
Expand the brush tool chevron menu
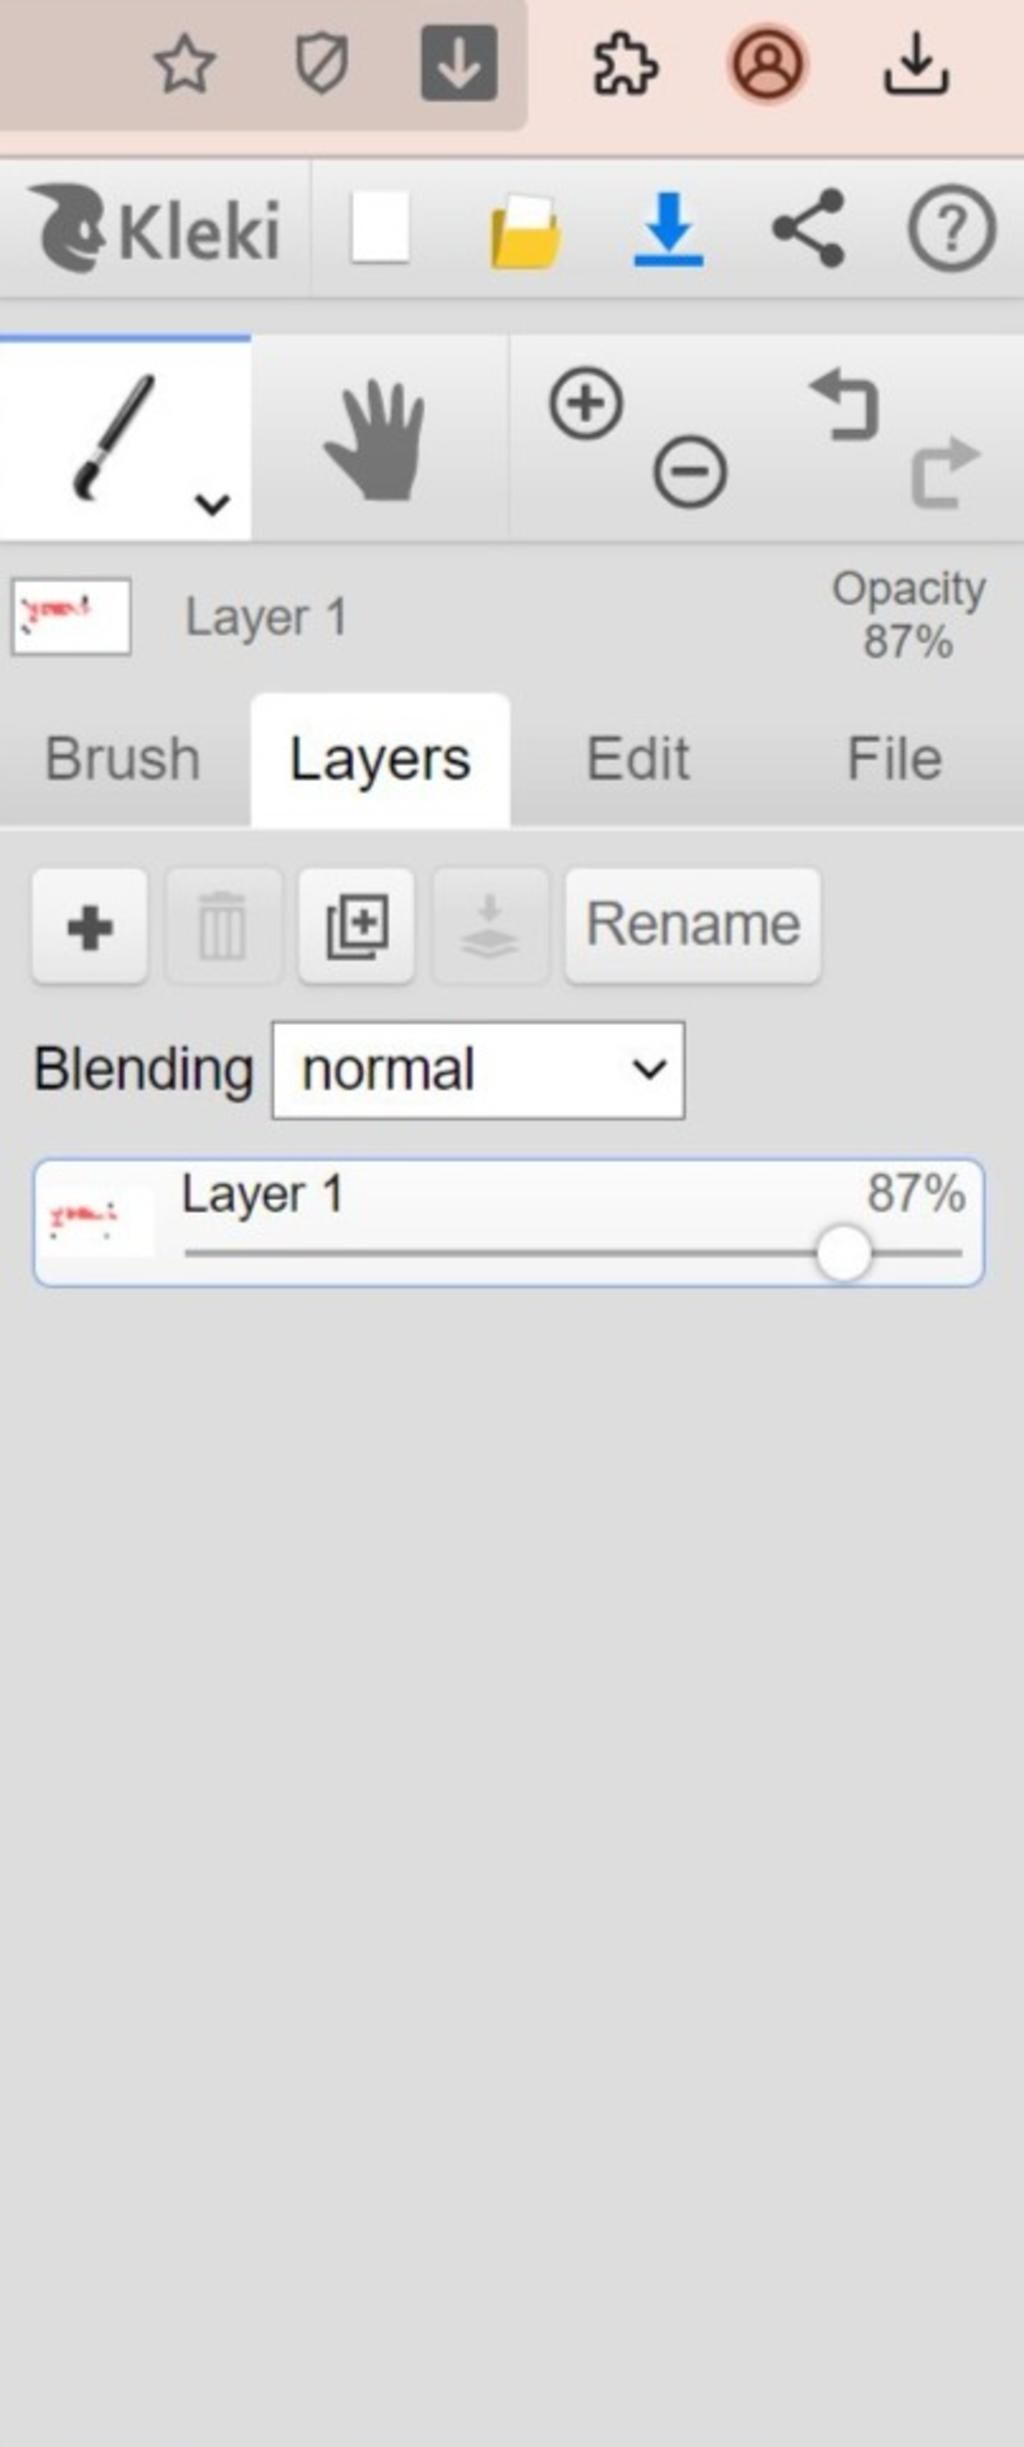[212, 504]
